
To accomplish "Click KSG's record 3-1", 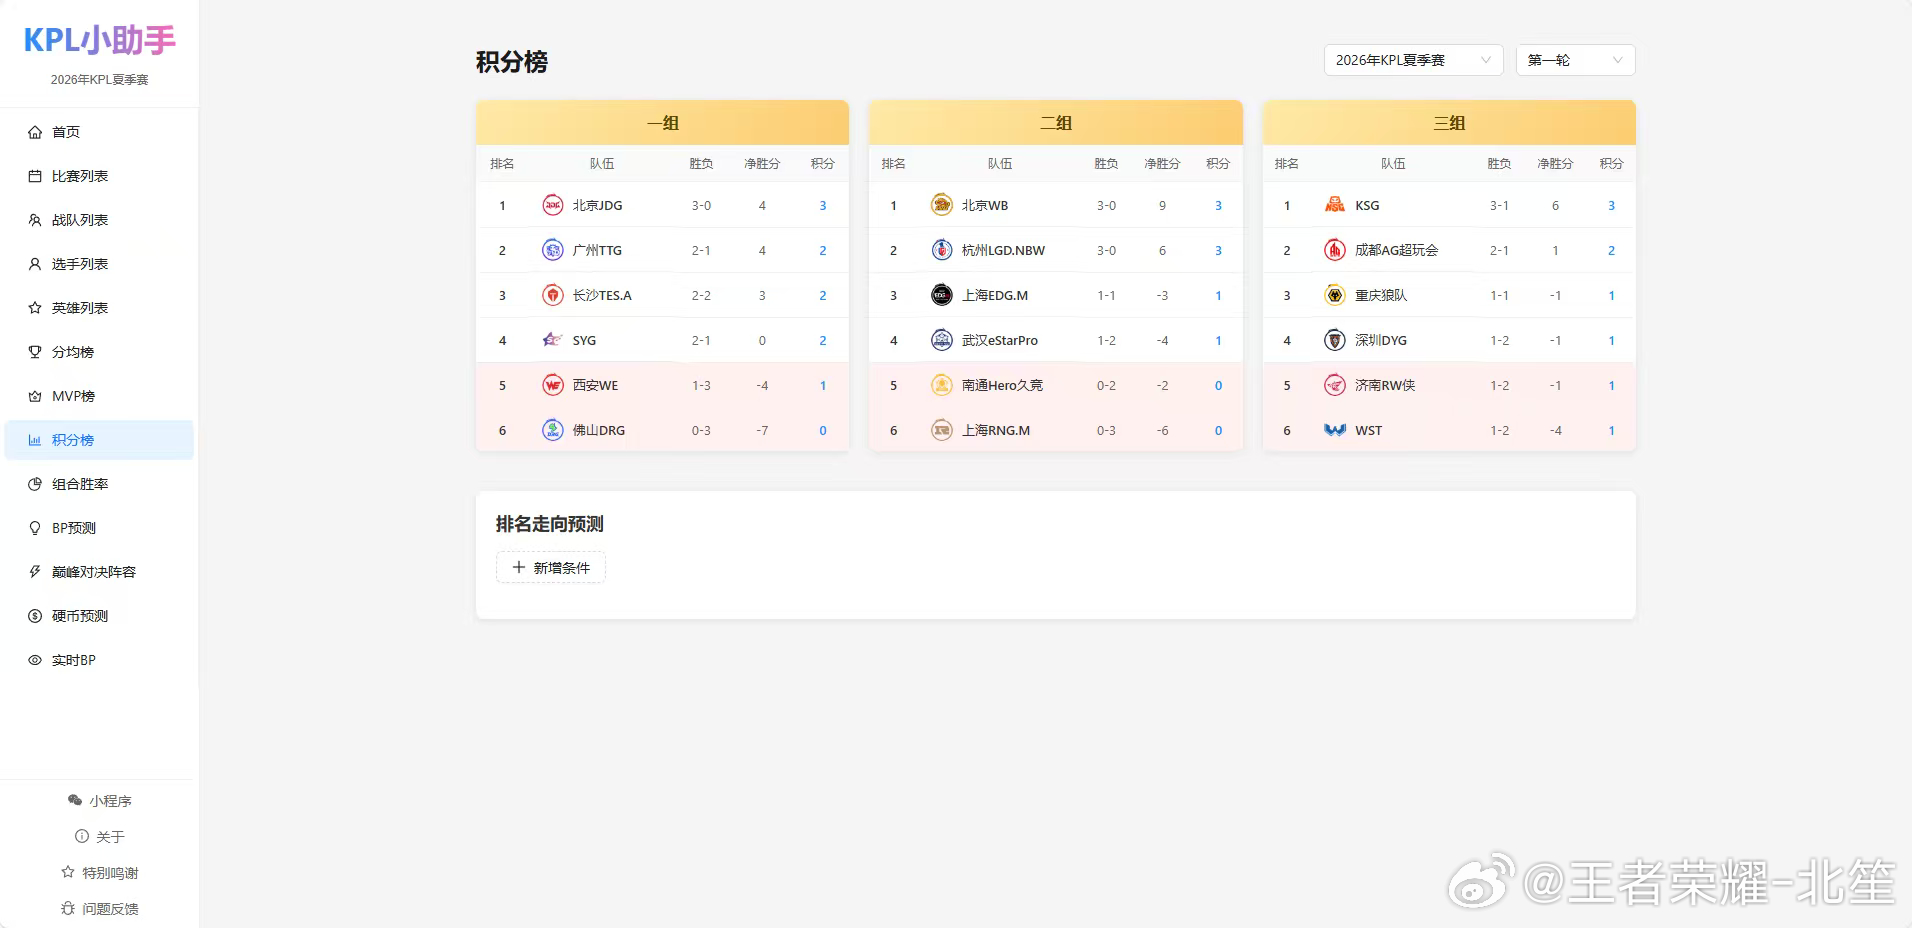I will [1499, 205].
